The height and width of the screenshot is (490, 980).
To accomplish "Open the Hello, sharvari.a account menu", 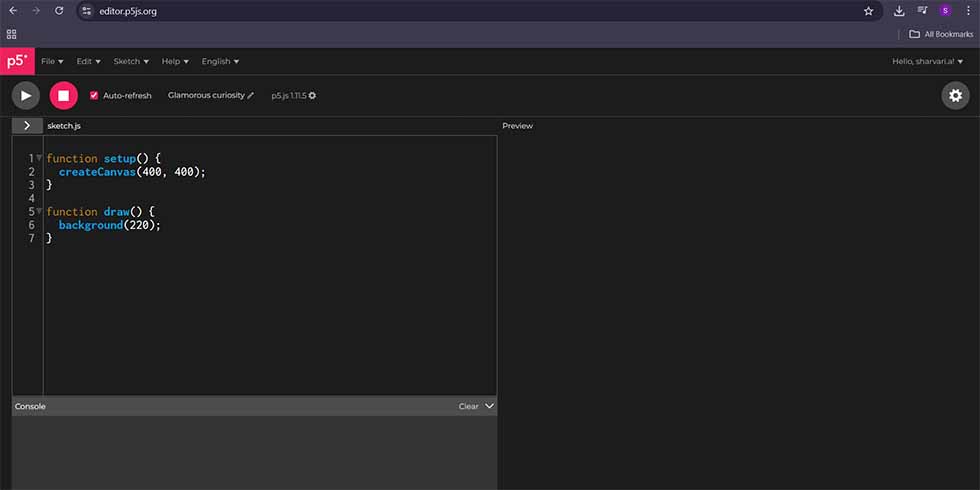I will [x=928, y=61].
